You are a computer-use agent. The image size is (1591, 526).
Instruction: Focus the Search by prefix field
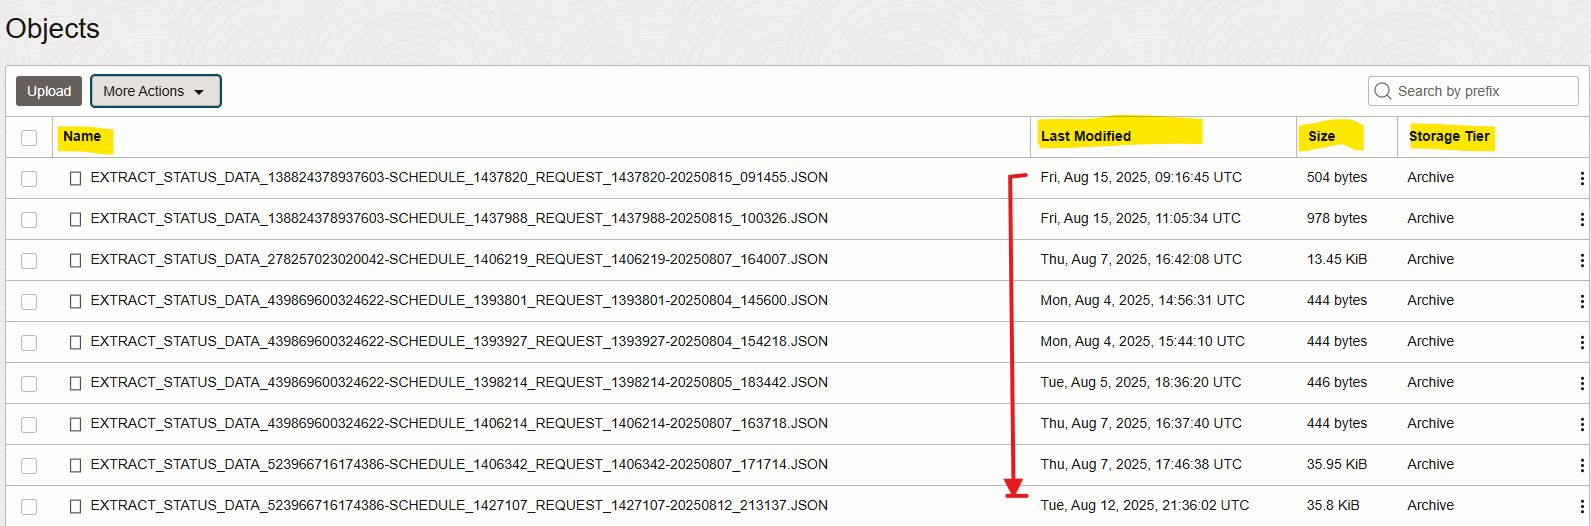coord(1473,91)
